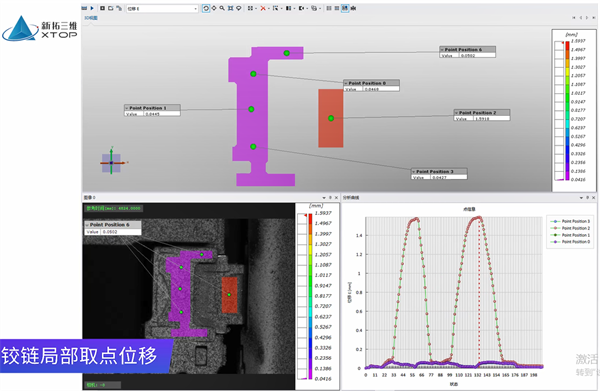Screen dimensions: 600x391
Task: Click the red X delete icon
Action: (263, 8)
